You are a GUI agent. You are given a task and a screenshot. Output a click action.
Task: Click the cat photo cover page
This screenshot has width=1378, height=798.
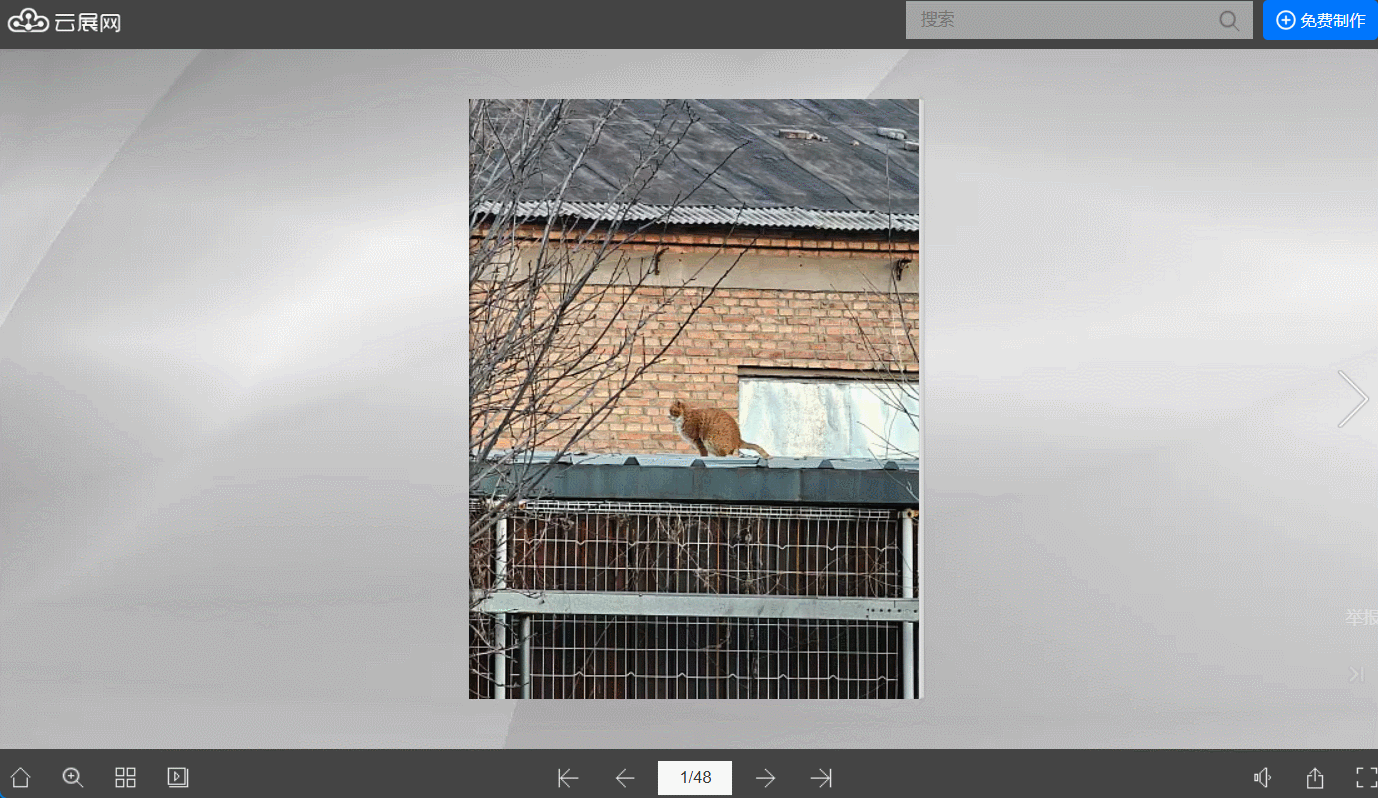[x=694, y=399]
